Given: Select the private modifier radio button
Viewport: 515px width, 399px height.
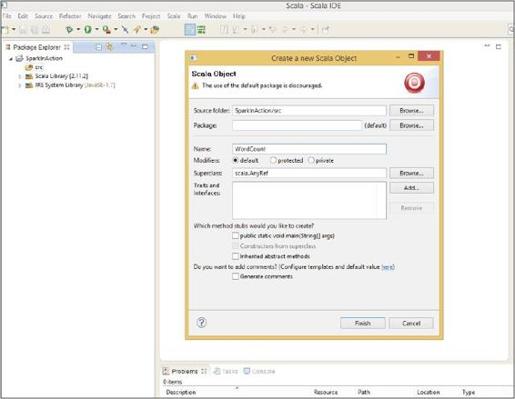Looking at the screenshot, I should click(311, 160).
